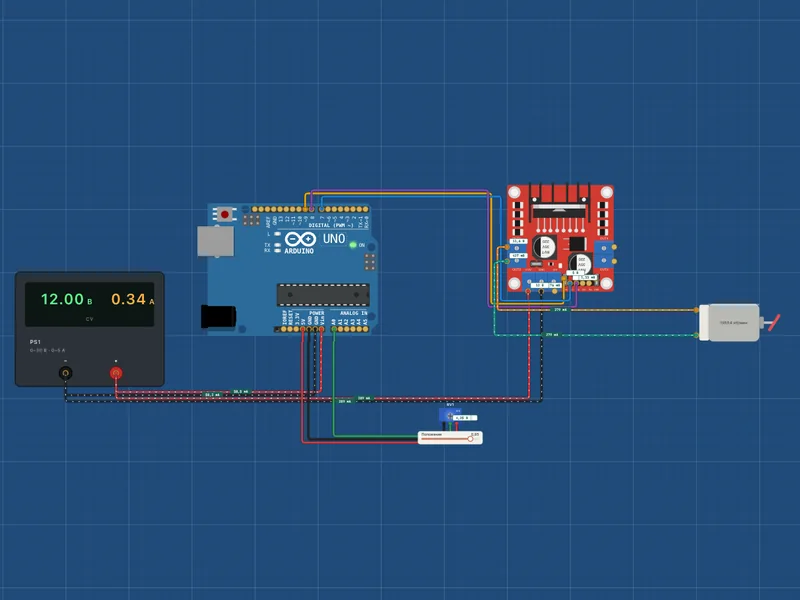Click the right blue screw terminal on driver
This screenshot has height=600, width=800.
coord(604,254)
